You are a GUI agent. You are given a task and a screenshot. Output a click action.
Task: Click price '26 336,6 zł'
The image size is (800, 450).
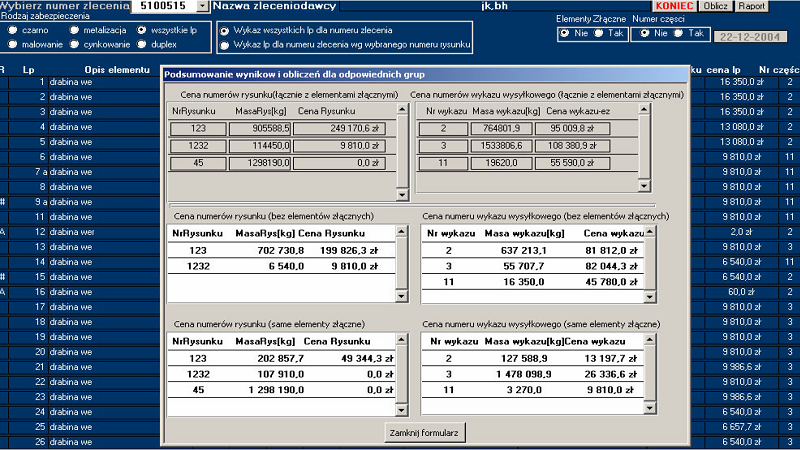pyautogui.click(x=611, y=374)
